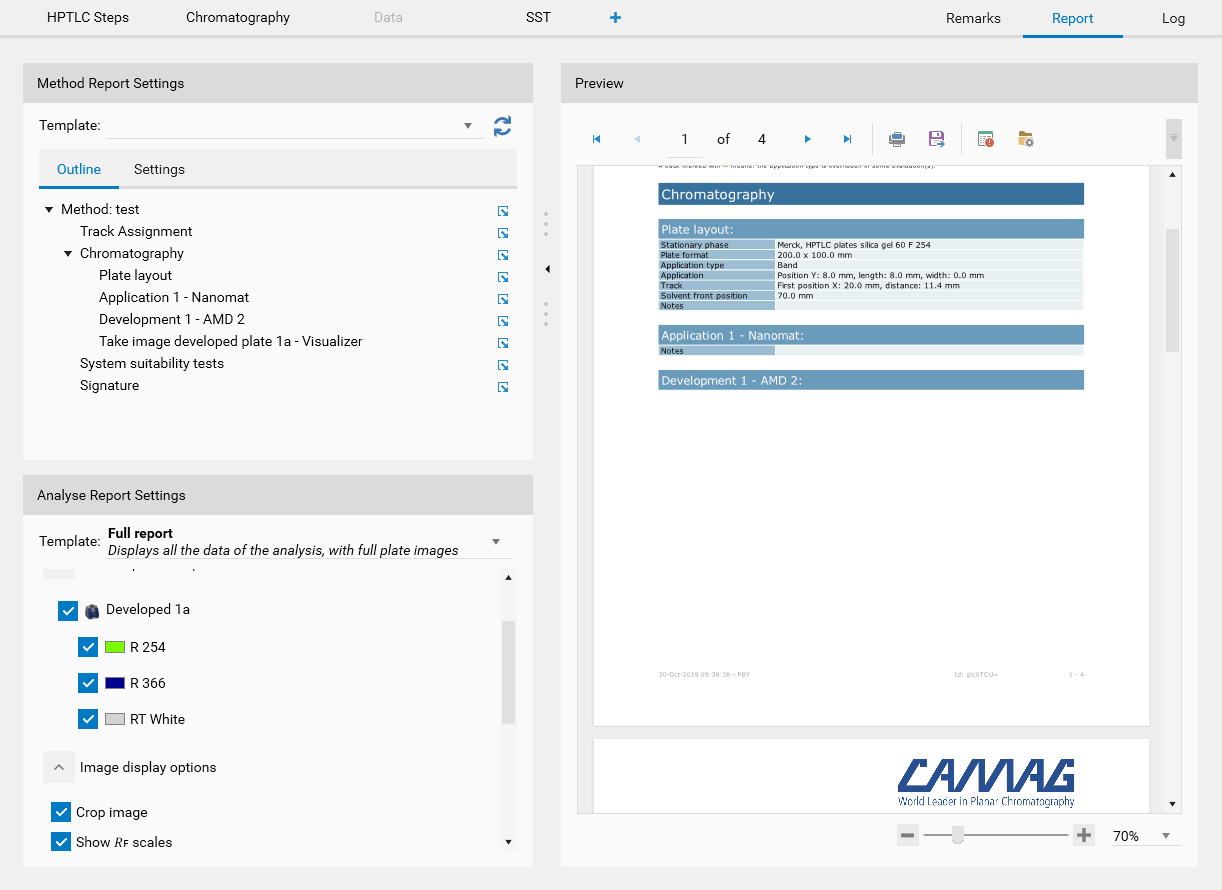Toggle the Crop image checkbox
1222x890 pixels.
[x=61, y=812]
